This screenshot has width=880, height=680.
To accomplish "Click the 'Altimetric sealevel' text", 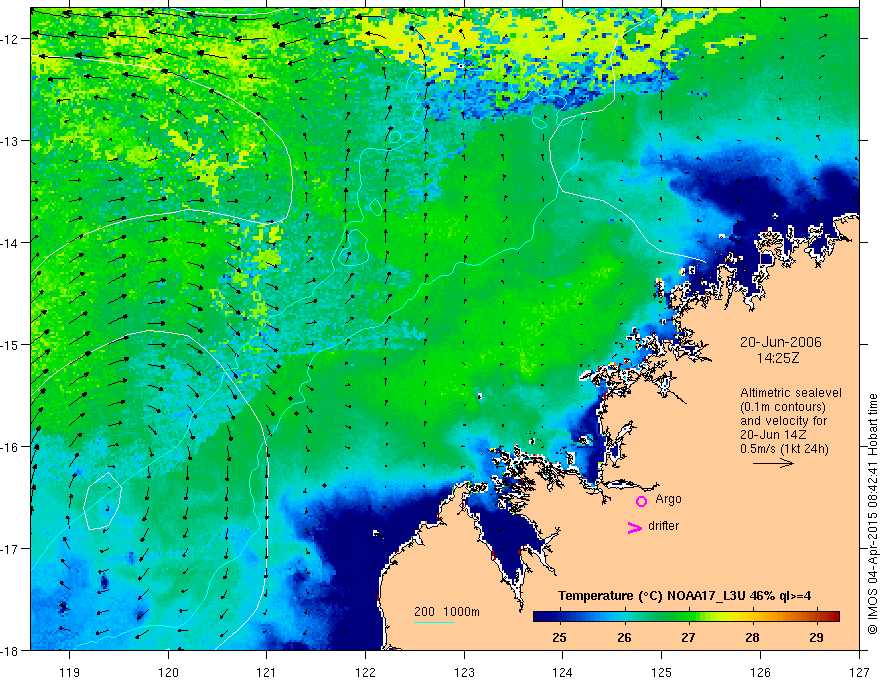I will [x=791, y=393].
